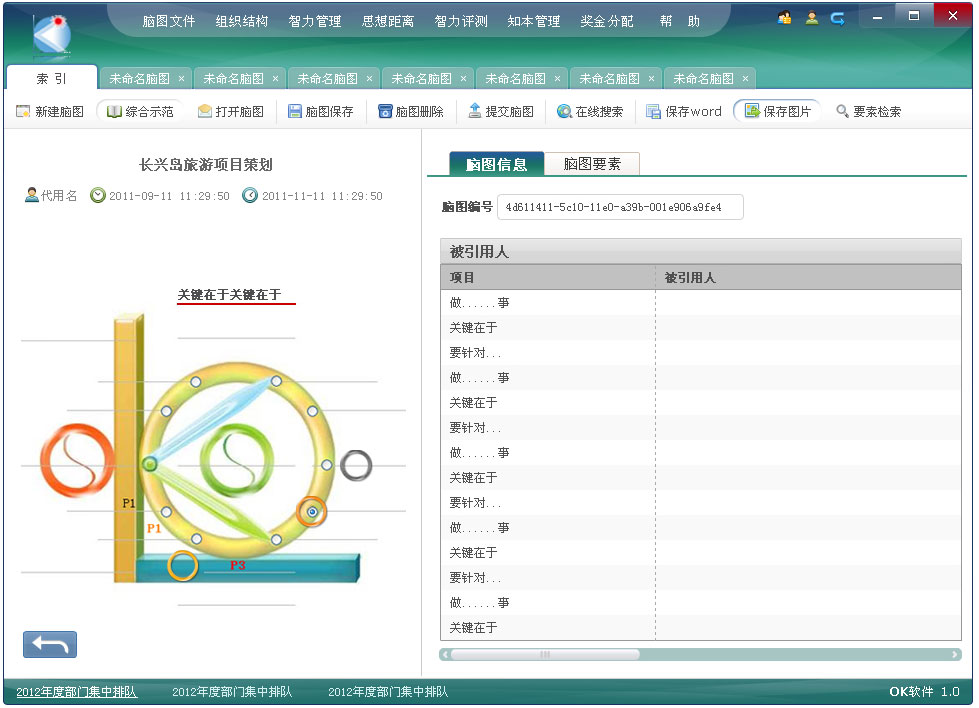Click the orange P1 label near the ring
The height and width of the screenshot is (708, 979).
(154, 529)
